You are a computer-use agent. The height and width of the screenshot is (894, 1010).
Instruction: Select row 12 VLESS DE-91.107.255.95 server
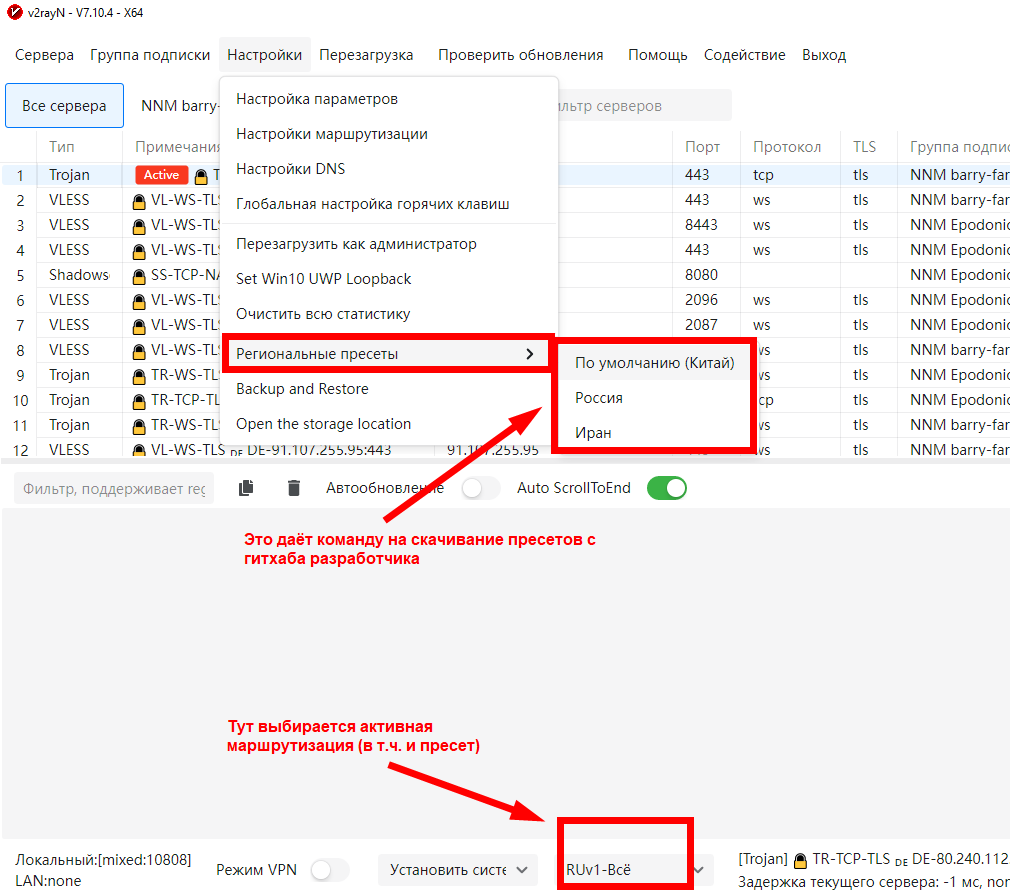[505, 450]
